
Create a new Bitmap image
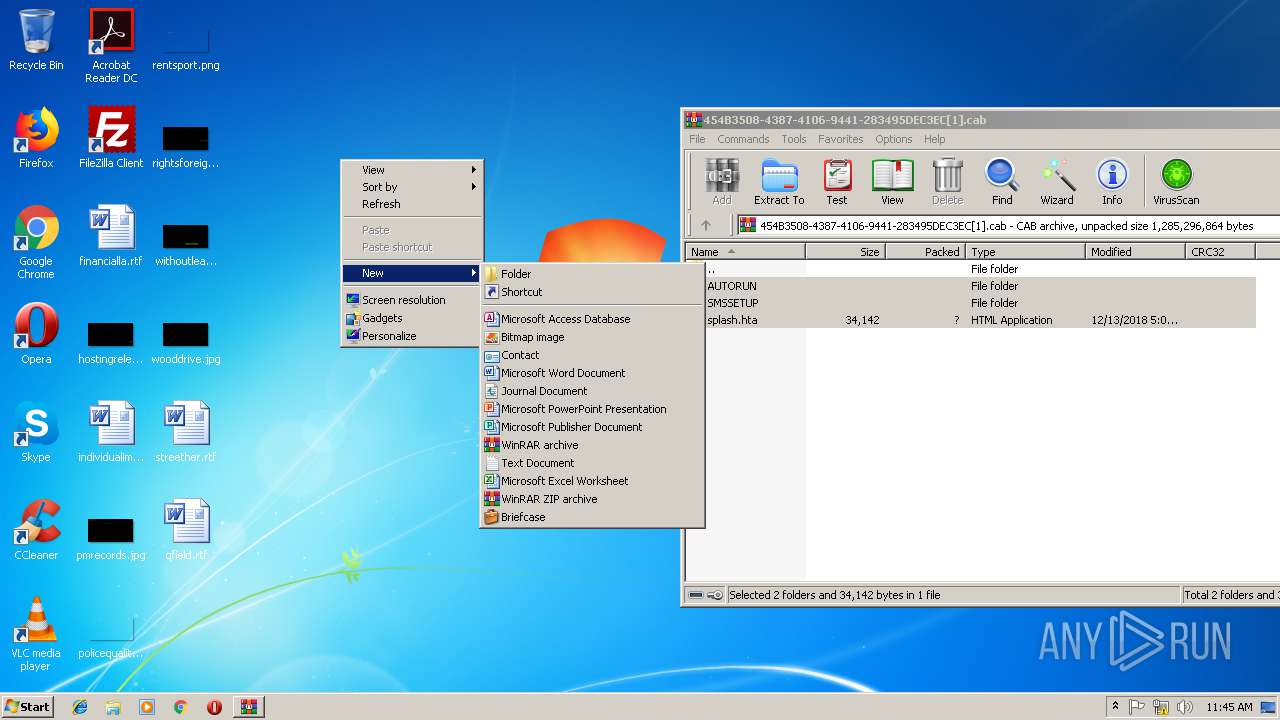pos(592,337)
